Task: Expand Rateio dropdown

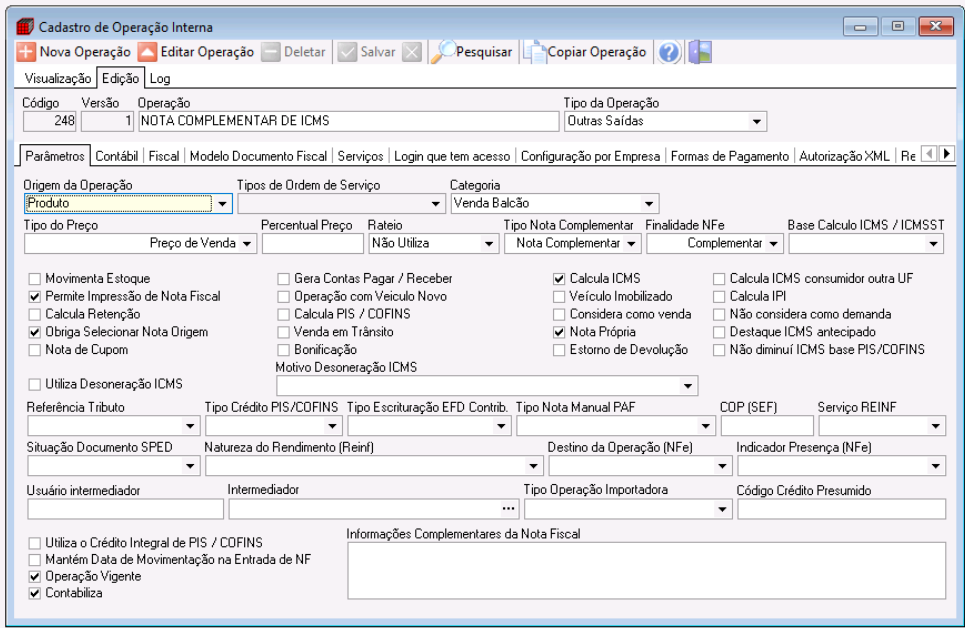Action: [x=489, y=244]
